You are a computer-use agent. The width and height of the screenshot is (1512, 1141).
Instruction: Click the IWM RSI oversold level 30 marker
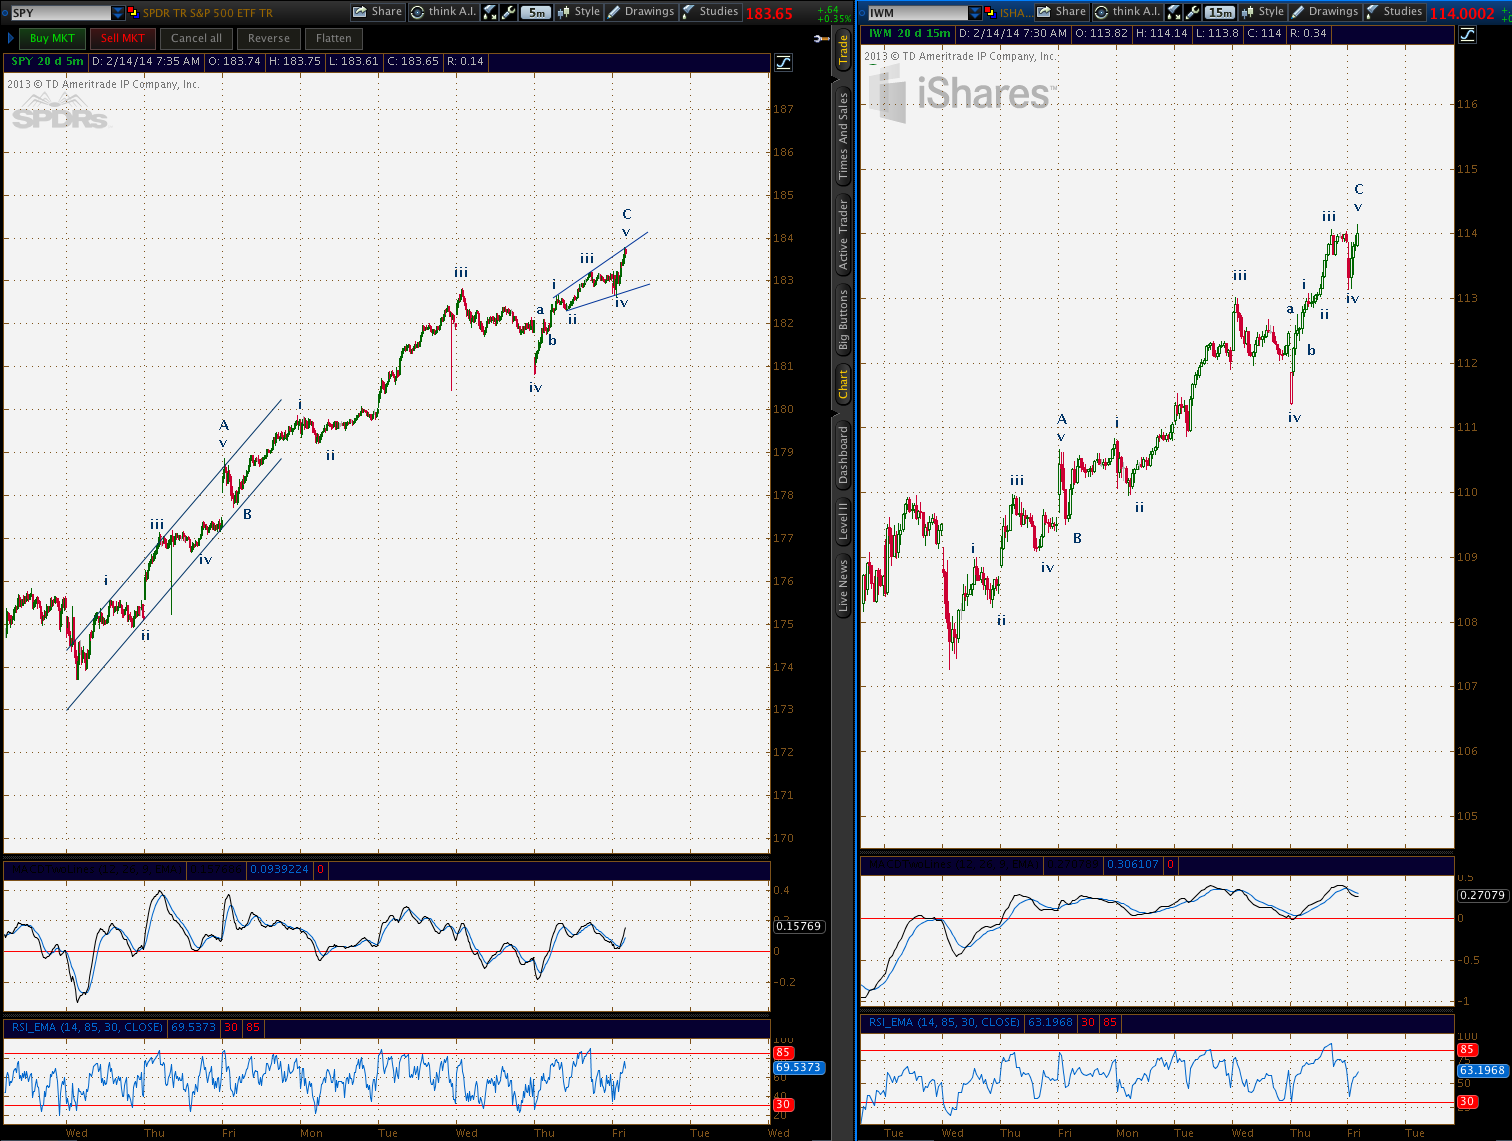(1467, 1102)
